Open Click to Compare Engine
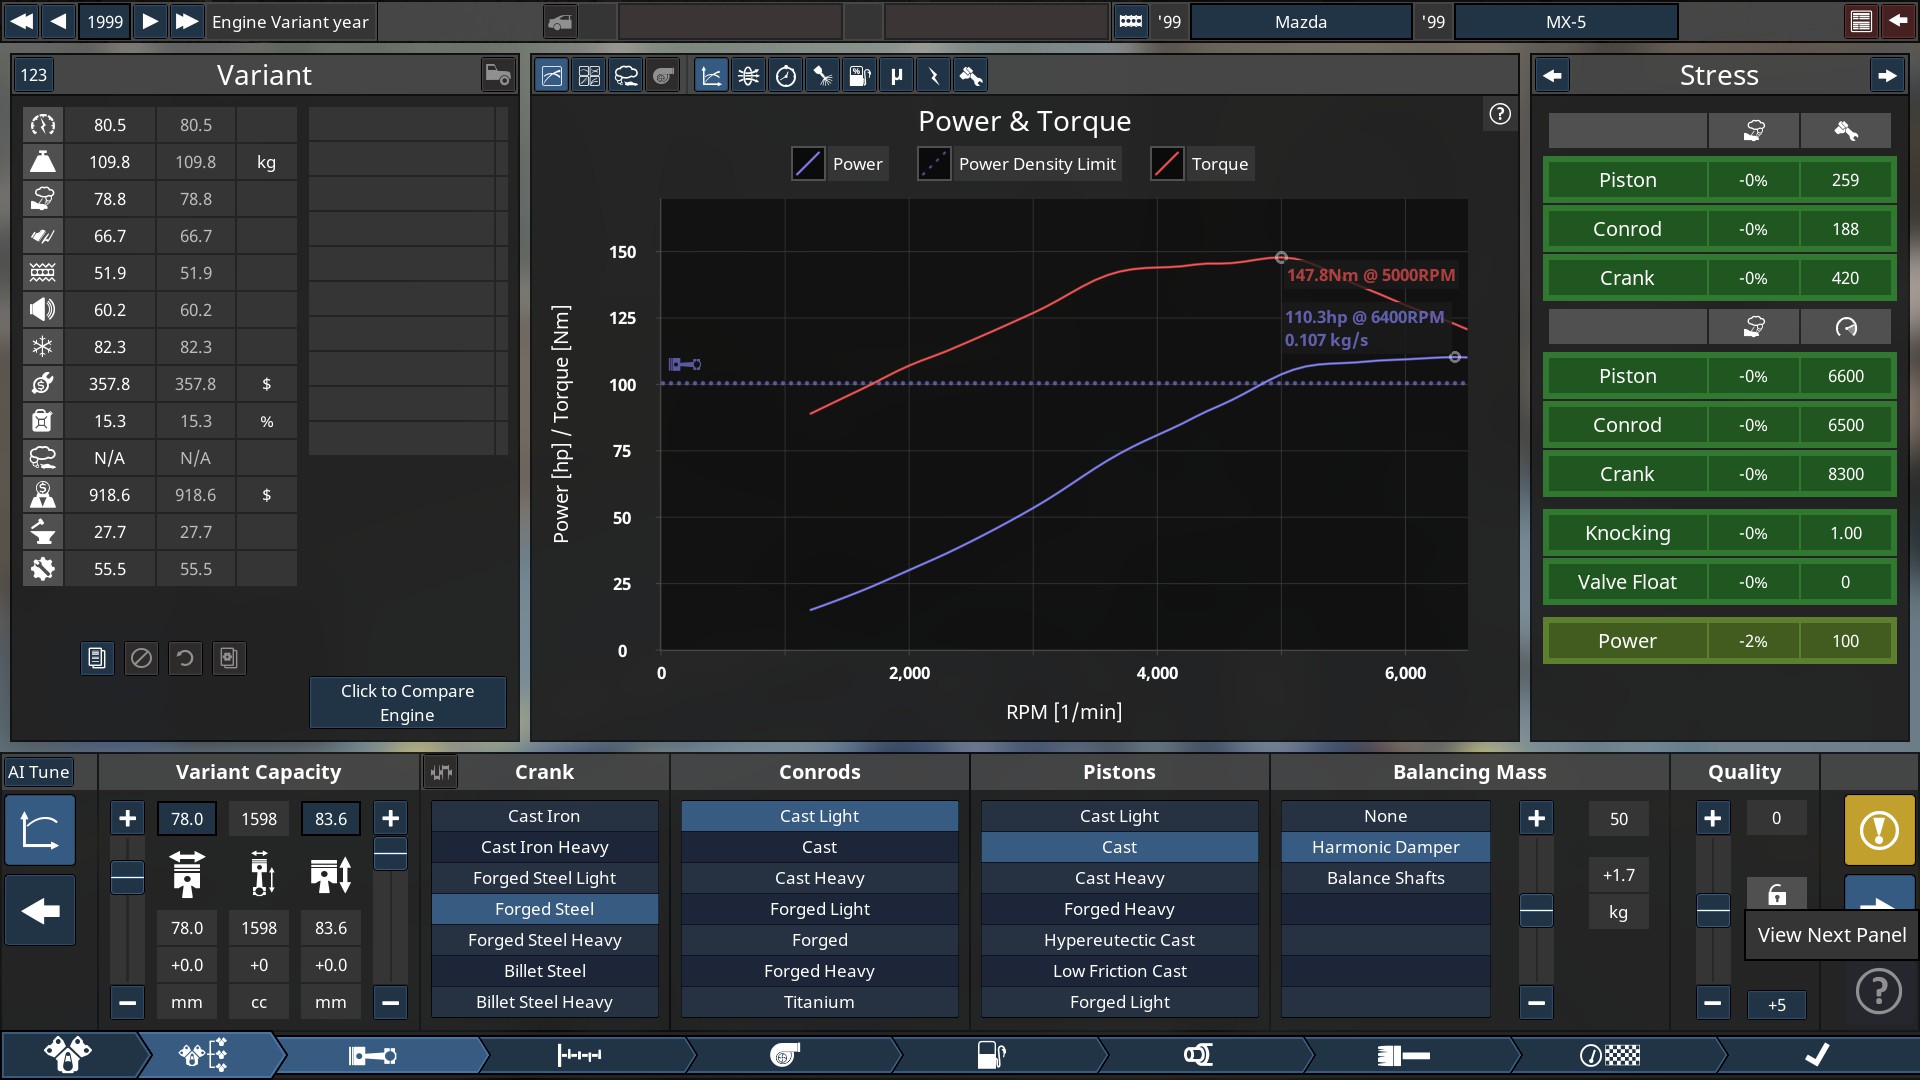1920x1080 pixels. [x=407, y=702]
